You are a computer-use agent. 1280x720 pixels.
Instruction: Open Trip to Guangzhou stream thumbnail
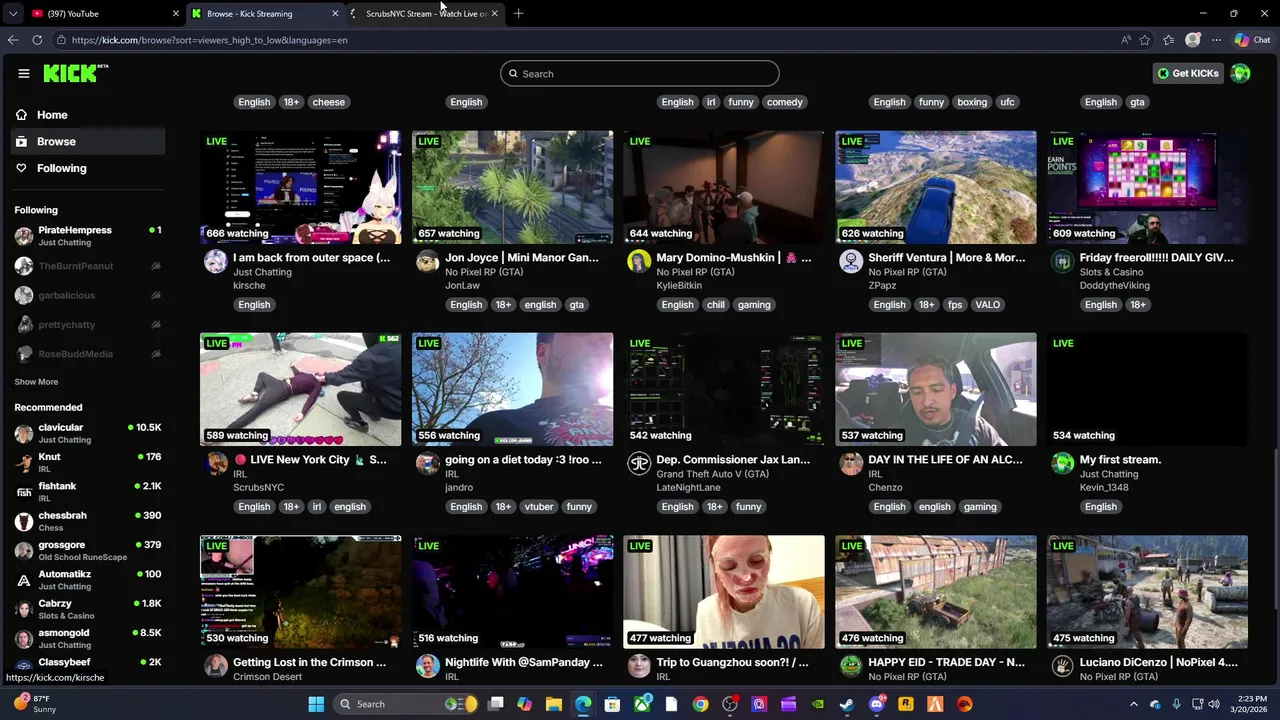[724, 592]
